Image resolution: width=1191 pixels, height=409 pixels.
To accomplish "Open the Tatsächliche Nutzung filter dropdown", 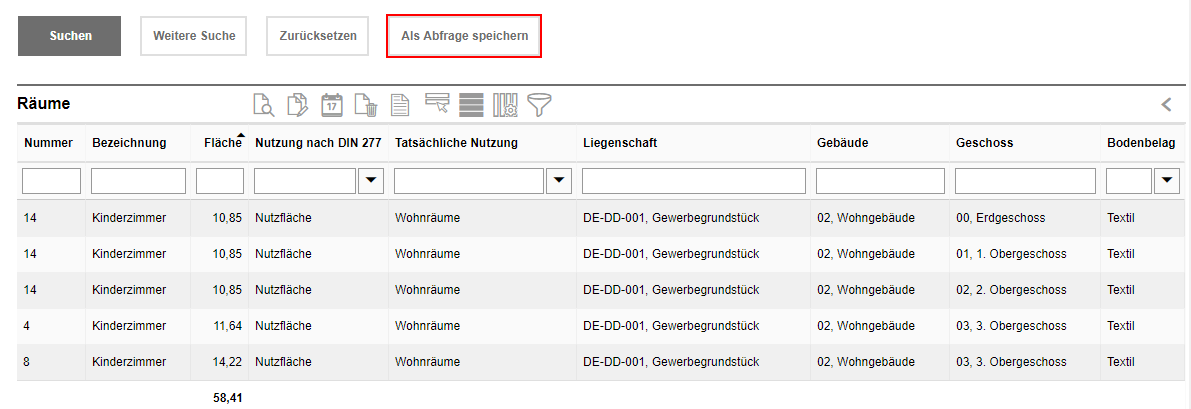I will (559, 181).
